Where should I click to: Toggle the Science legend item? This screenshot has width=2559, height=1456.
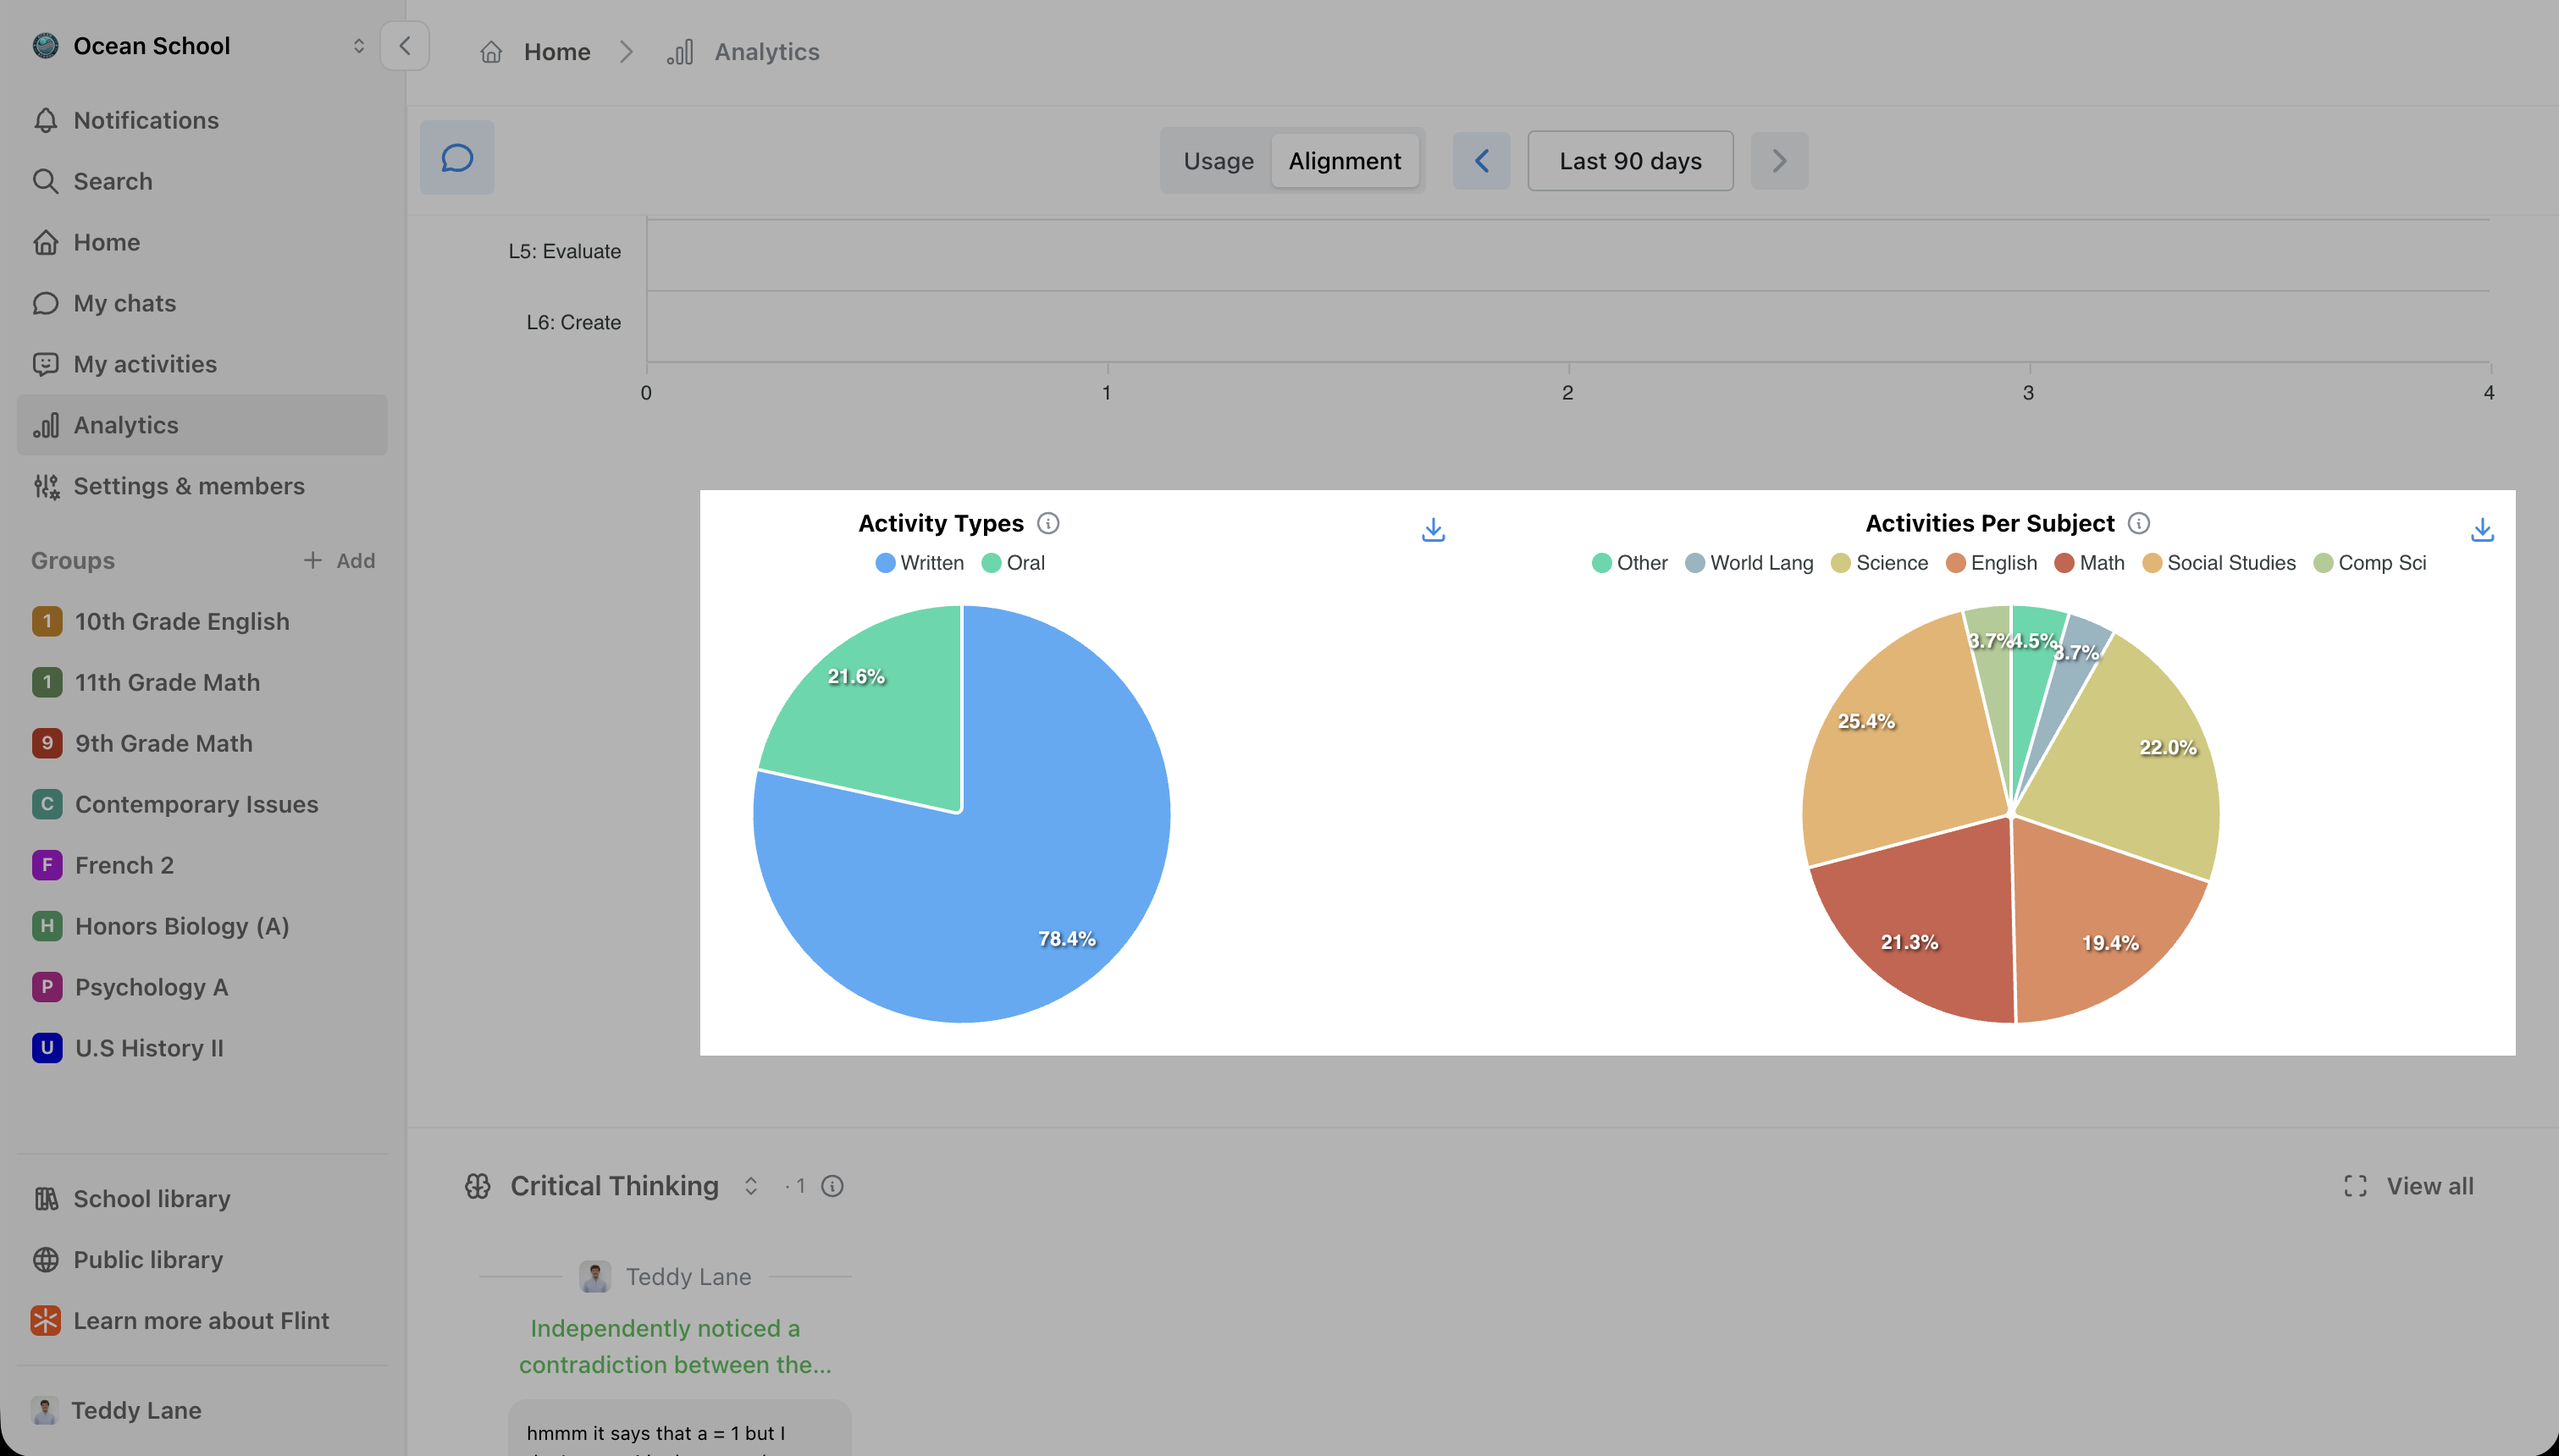pyautogui.click(x=1879, y=563)
